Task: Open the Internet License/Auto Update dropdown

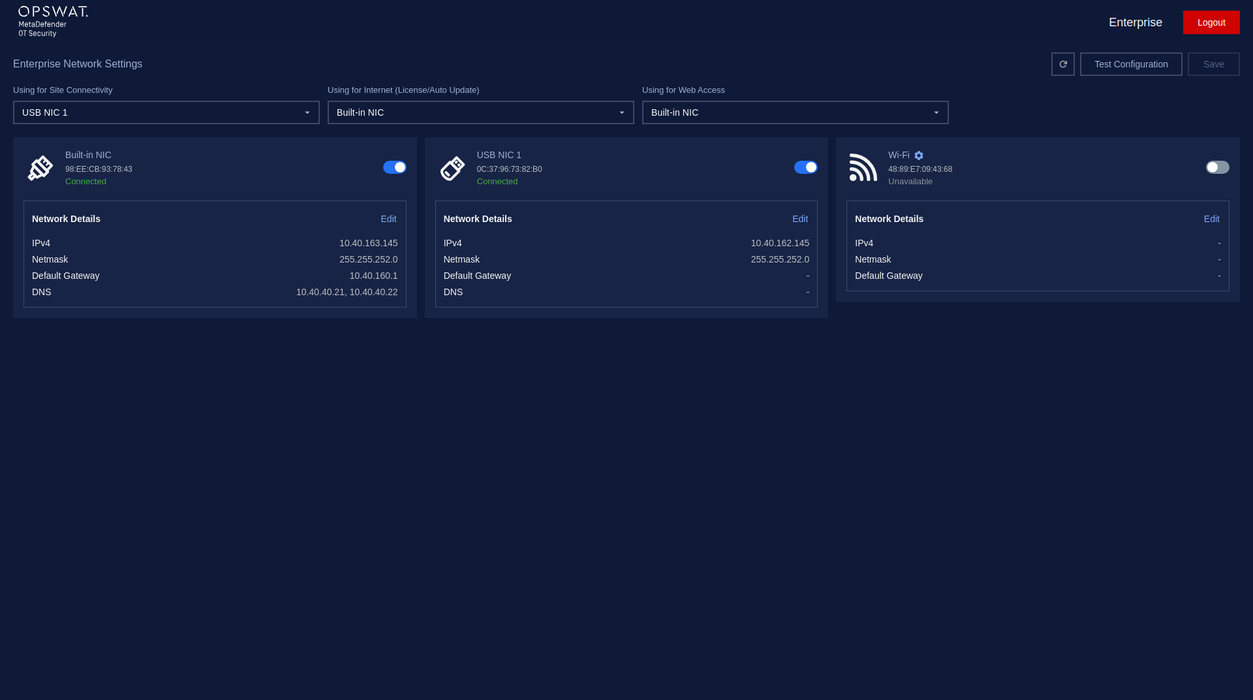Action: [481, 112]
